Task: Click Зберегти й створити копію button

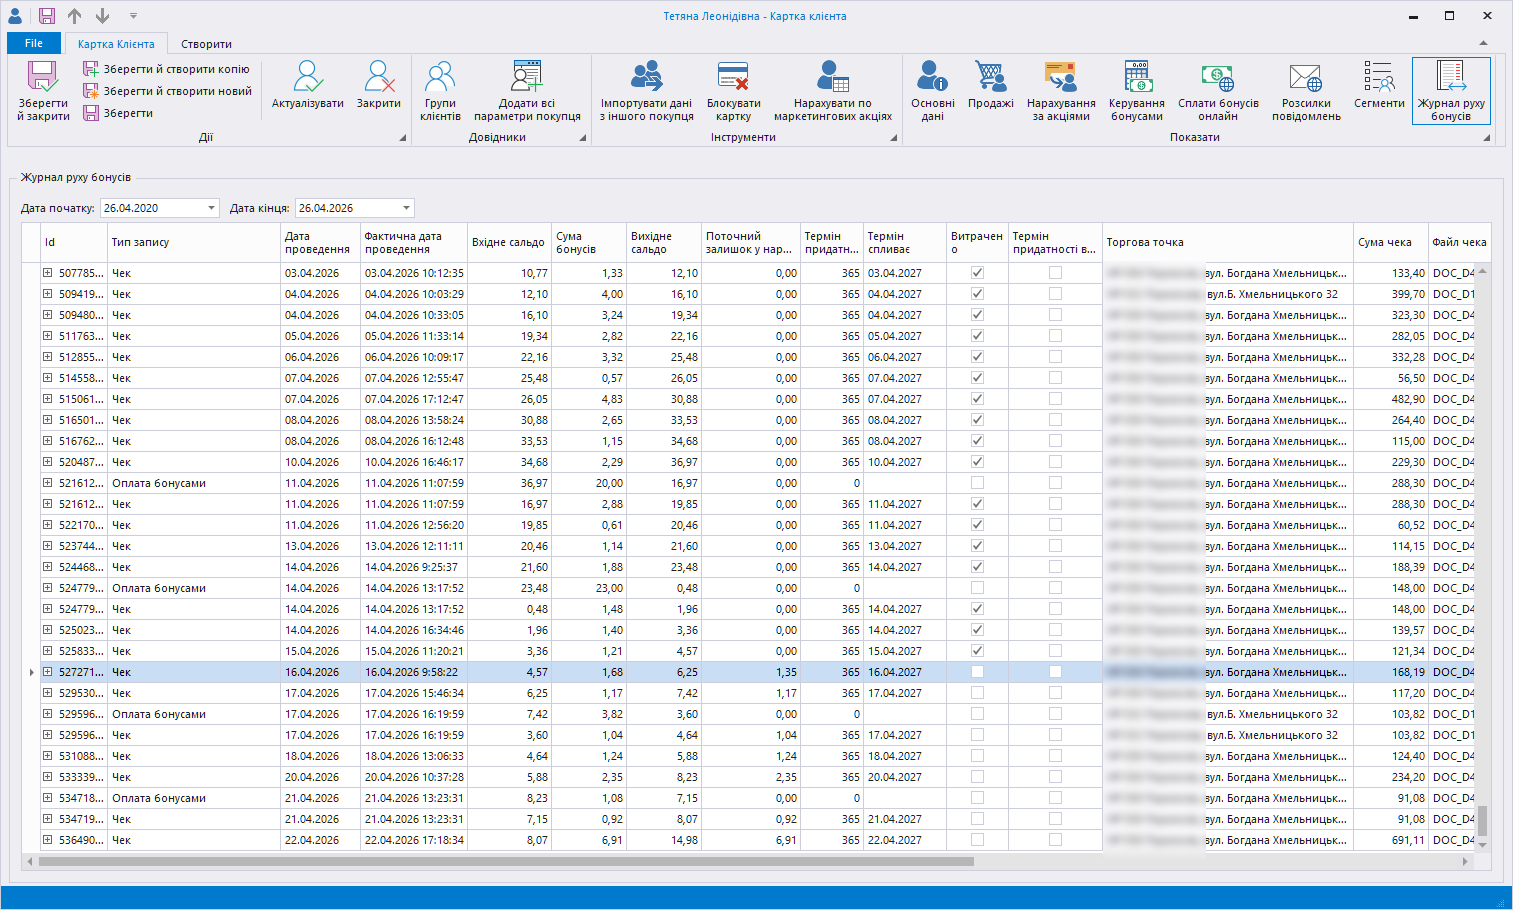Action: (x=167, y=69)
